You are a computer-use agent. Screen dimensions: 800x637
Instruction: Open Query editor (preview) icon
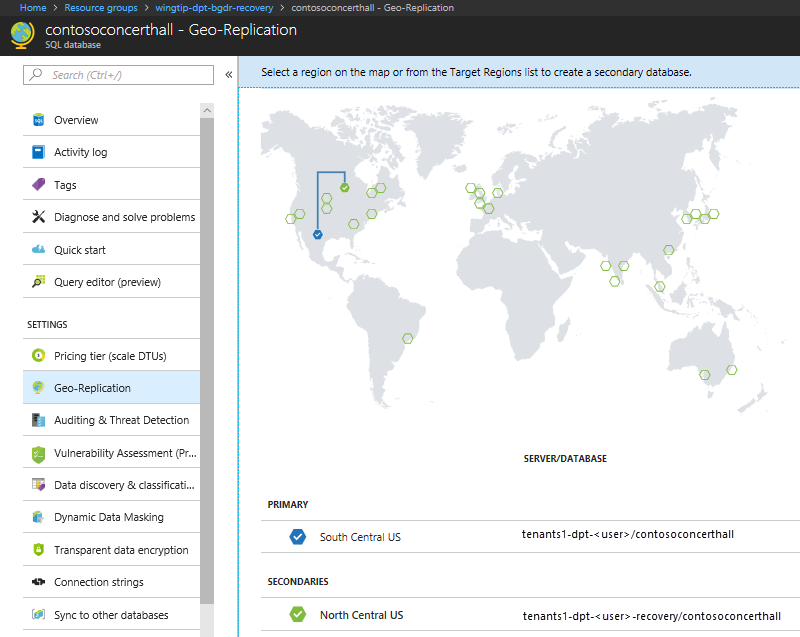(x=38, y=282)
